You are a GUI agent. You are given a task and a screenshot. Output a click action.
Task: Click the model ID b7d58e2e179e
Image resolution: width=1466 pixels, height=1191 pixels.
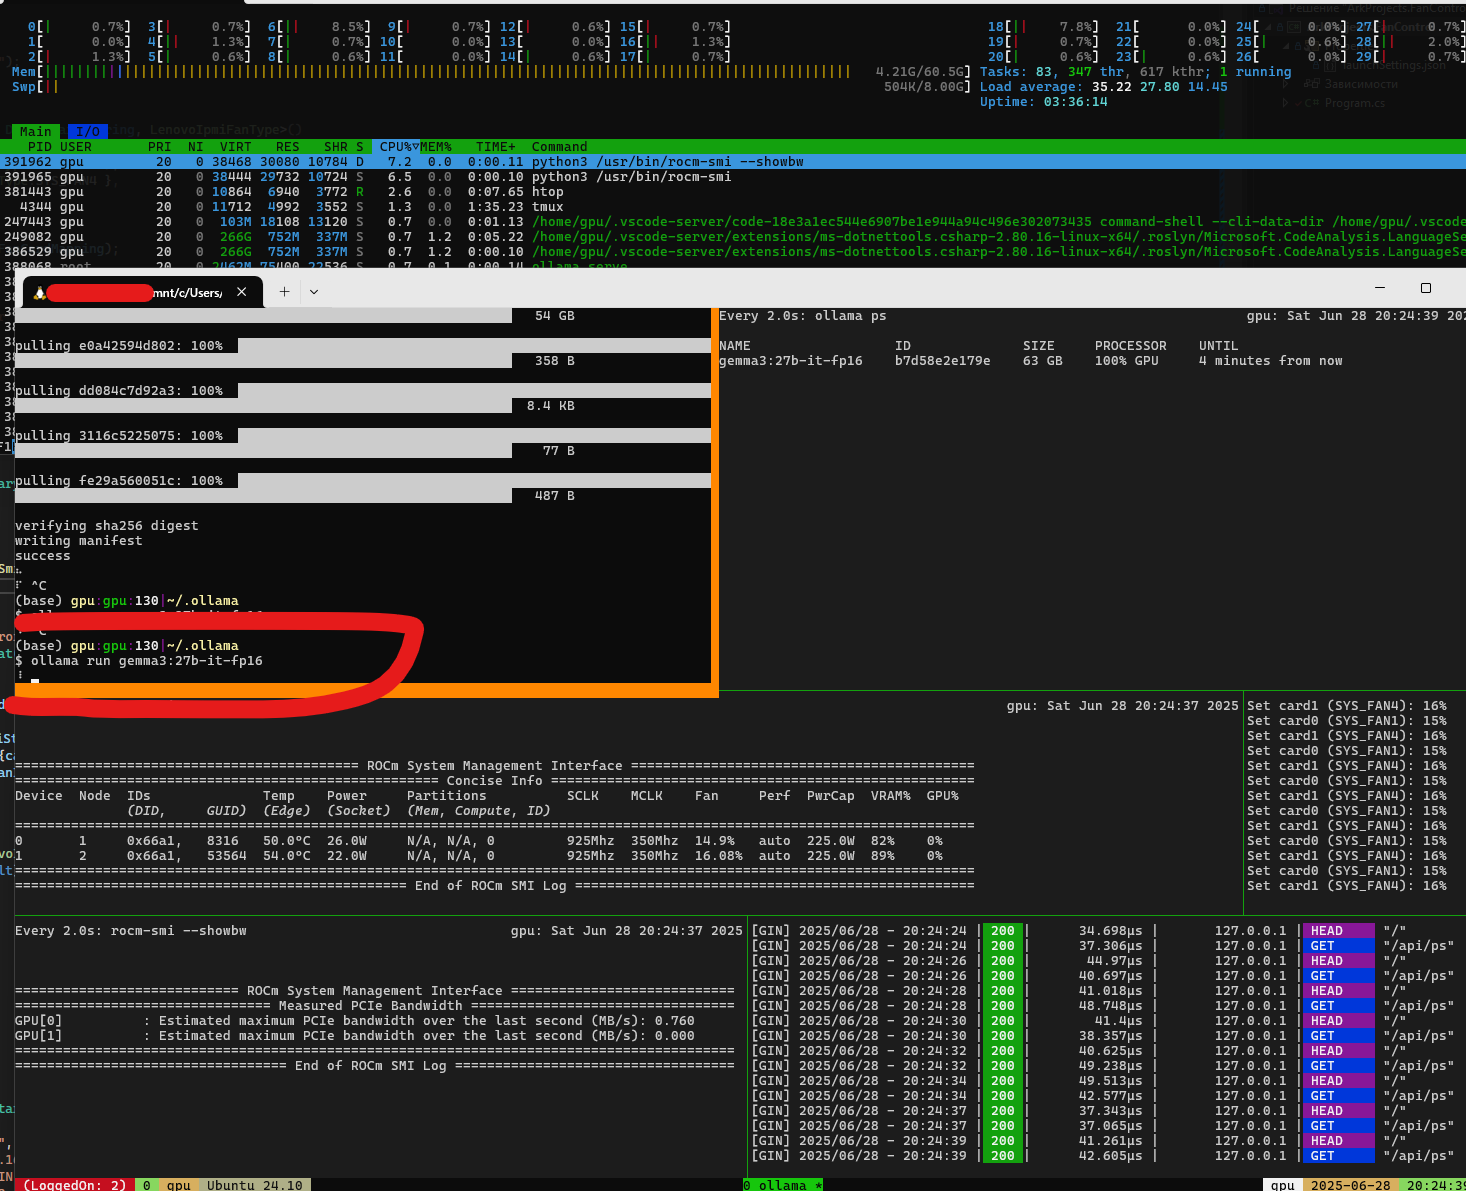(943, 361)
